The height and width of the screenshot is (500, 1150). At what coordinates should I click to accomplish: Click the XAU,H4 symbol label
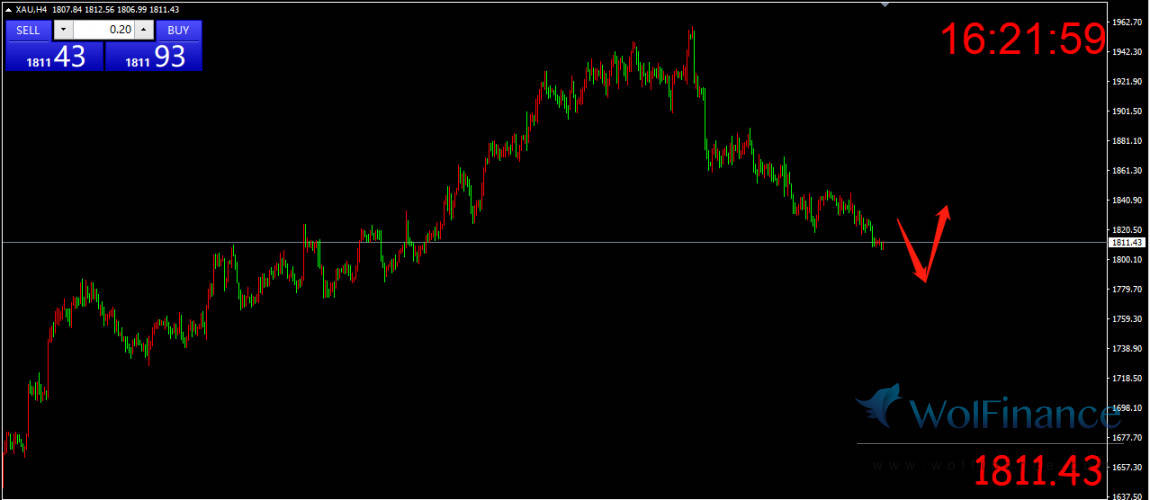pyautogui.click(x=30, y=10)
